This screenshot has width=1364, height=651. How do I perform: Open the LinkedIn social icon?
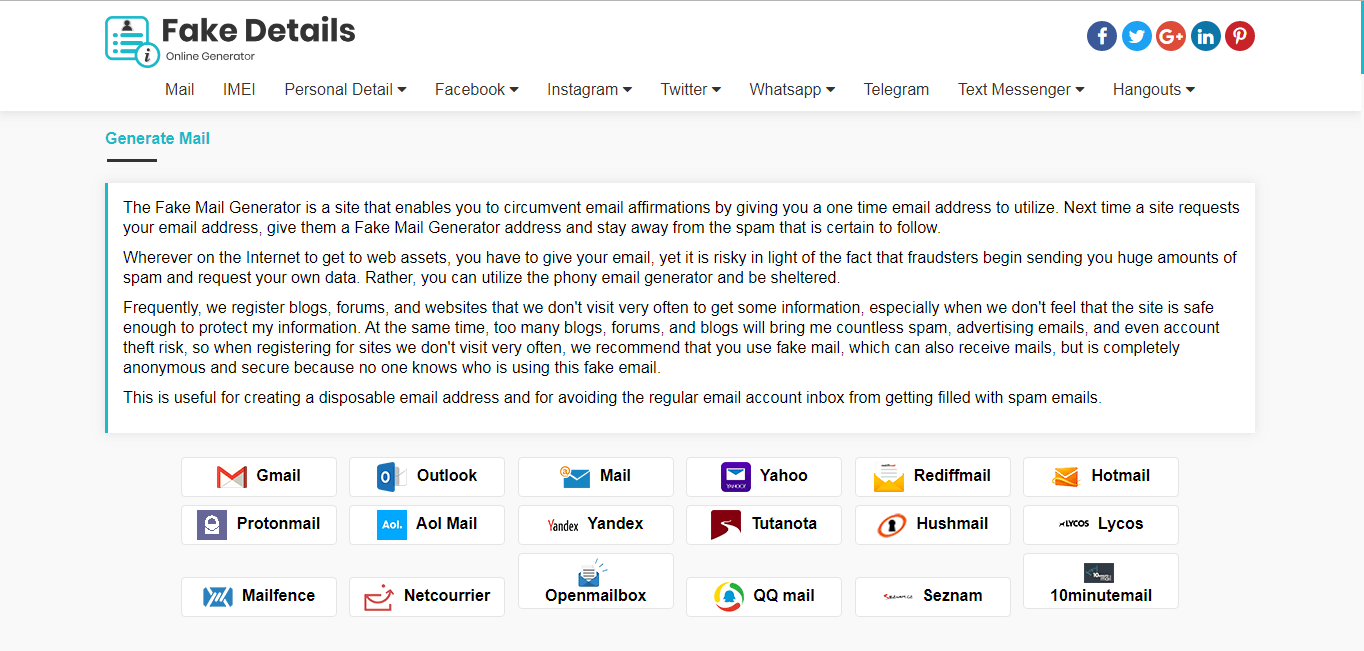pyautogui.click(x=1205, y=37)
